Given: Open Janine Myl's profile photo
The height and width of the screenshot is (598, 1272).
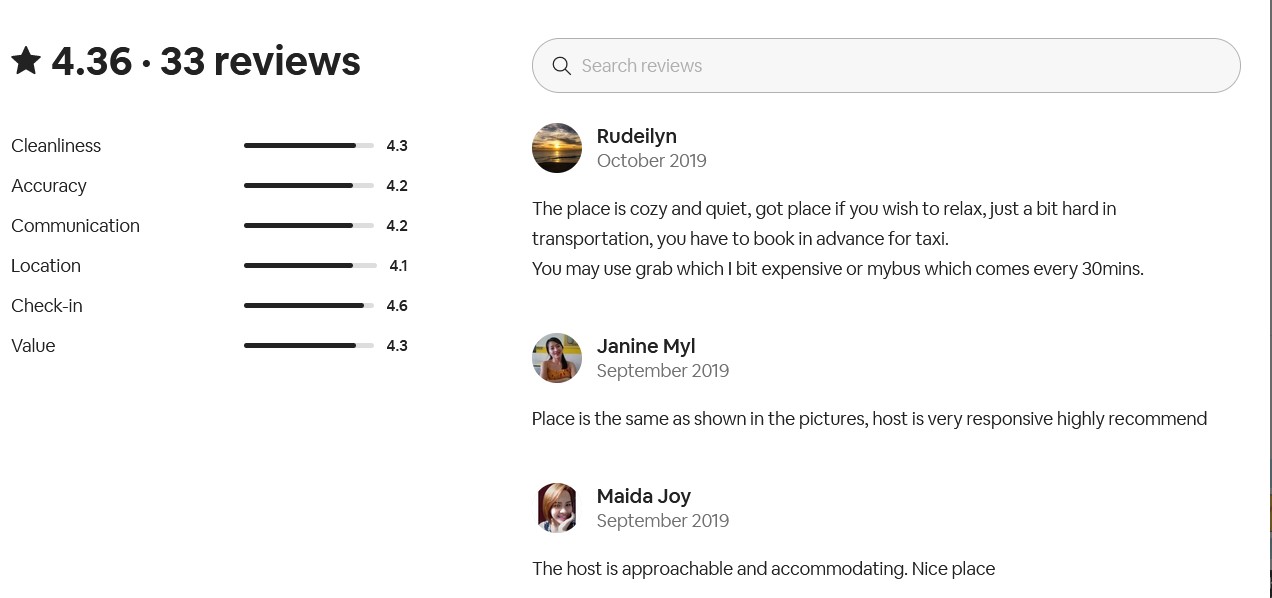Looking at the screenshot, I should tap(557, 358).
